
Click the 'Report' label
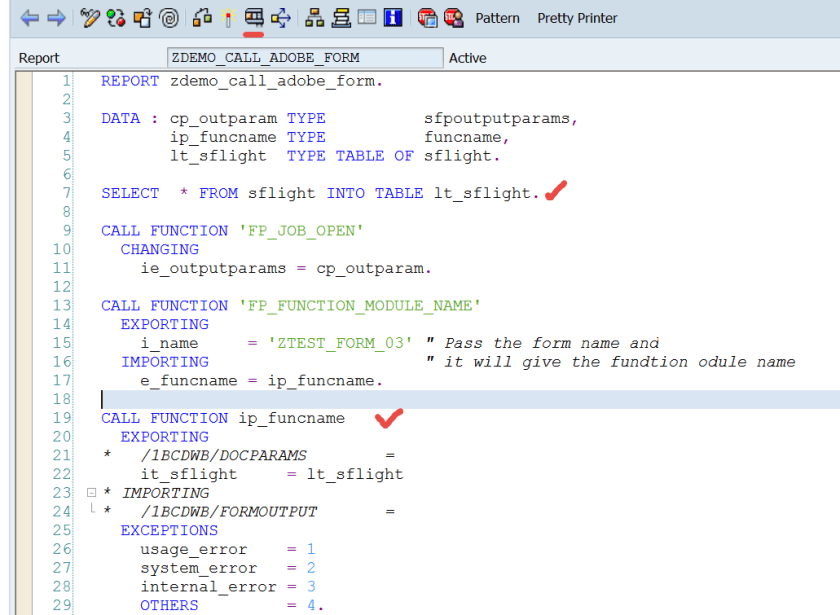(x=39, y=58)
